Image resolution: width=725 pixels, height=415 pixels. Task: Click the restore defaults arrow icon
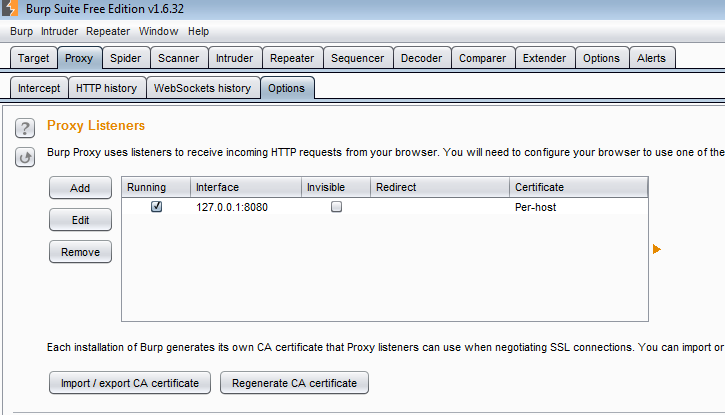tap(26, 156)
